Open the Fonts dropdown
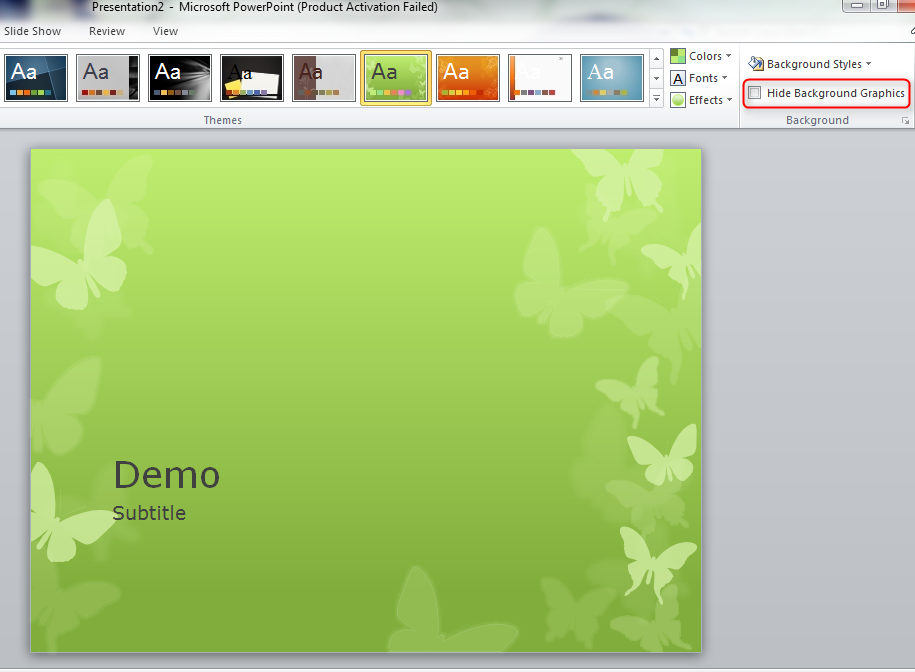This screenshot has width=915, height=672. pyautogui.click(x=700, y=78)
